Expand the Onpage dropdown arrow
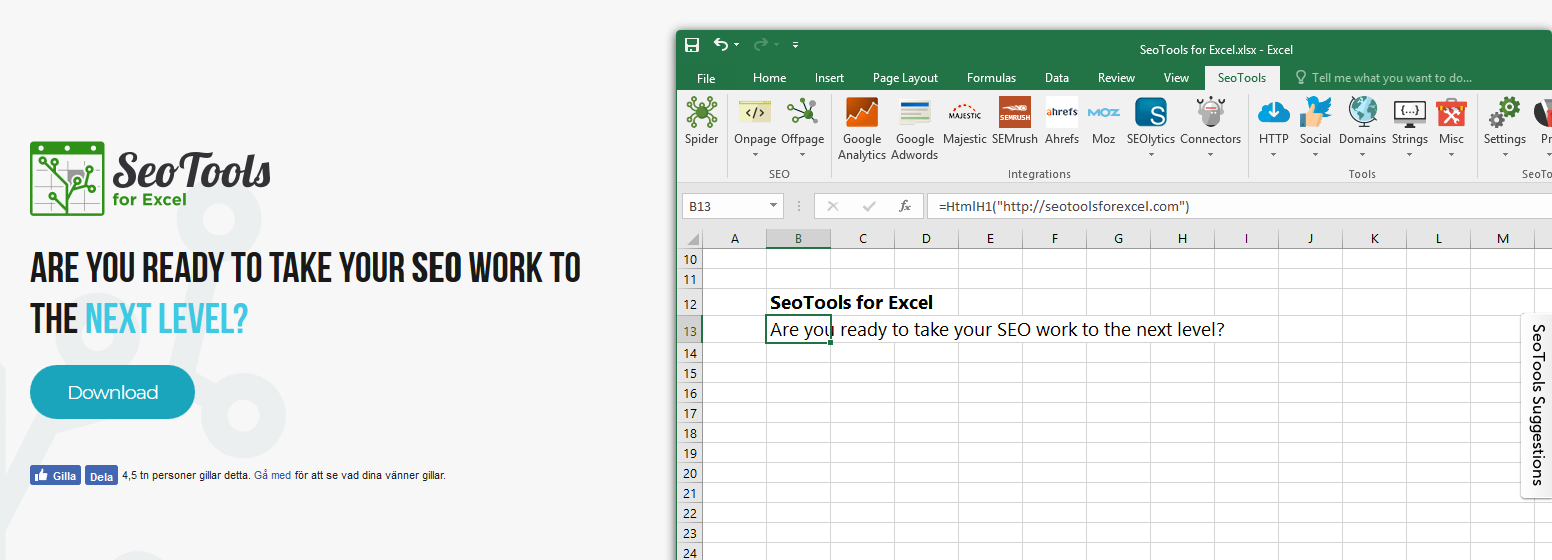Image resolution: width=1552 pixels, height=560 pixels. click(755, 155)
